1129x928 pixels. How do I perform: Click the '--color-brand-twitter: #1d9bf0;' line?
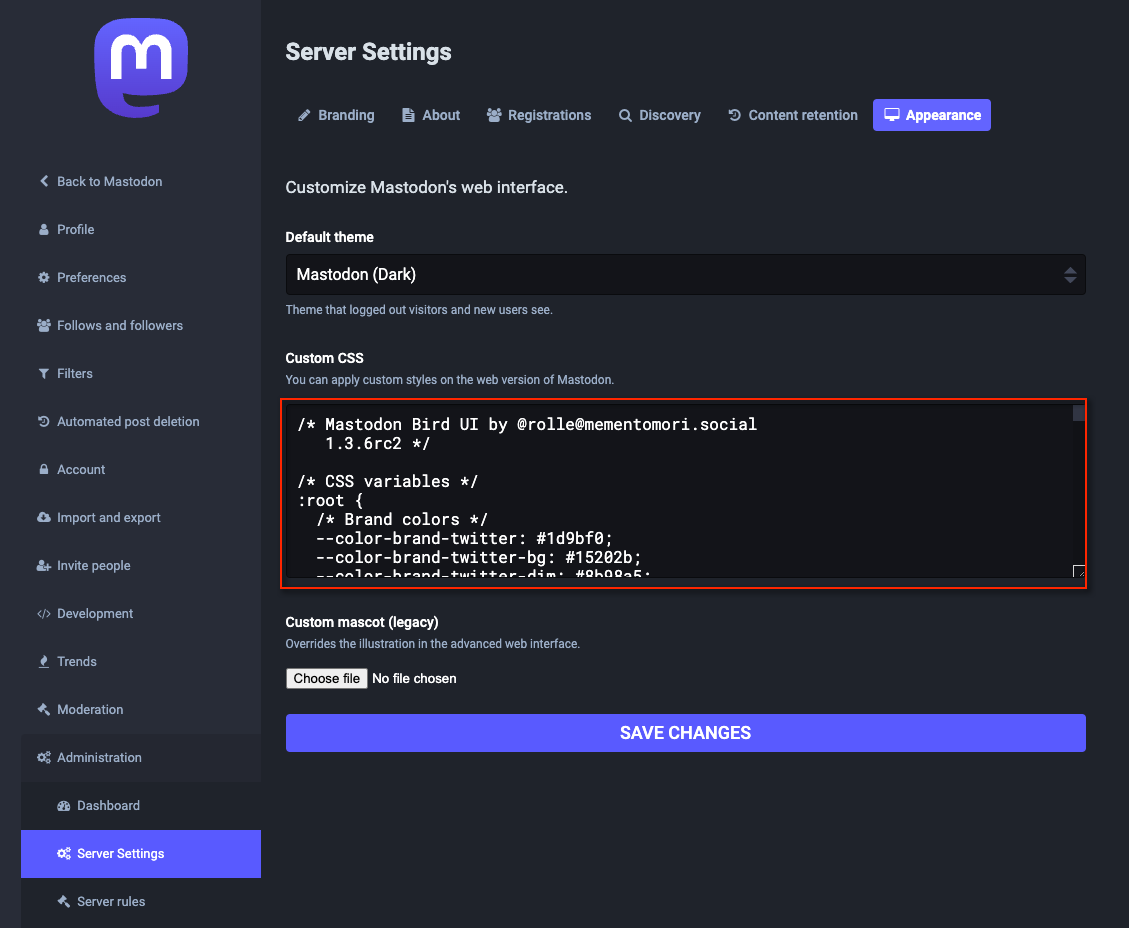[464, 539]
